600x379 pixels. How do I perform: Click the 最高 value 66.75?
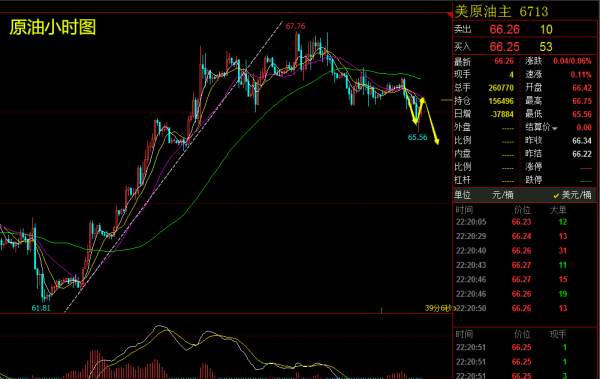(582, 101)
